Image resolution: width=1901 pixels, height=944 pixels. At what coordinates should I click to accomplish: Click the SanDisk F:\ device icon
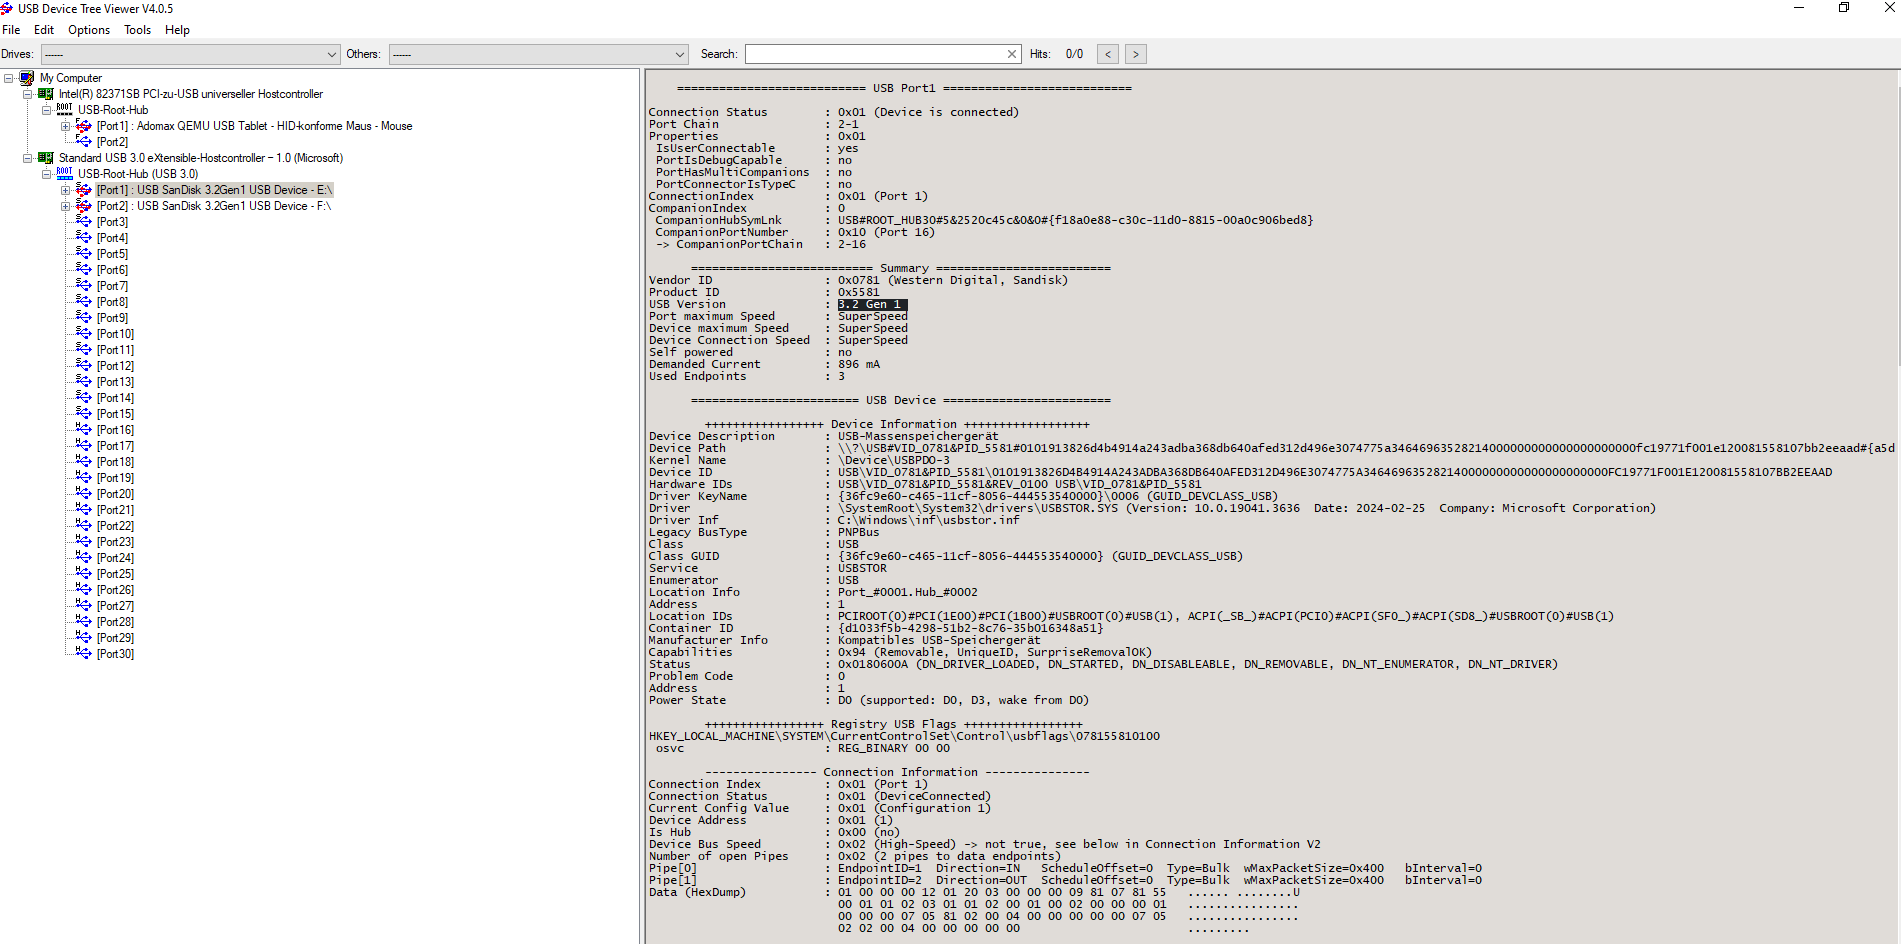click(x=84, y=206)
